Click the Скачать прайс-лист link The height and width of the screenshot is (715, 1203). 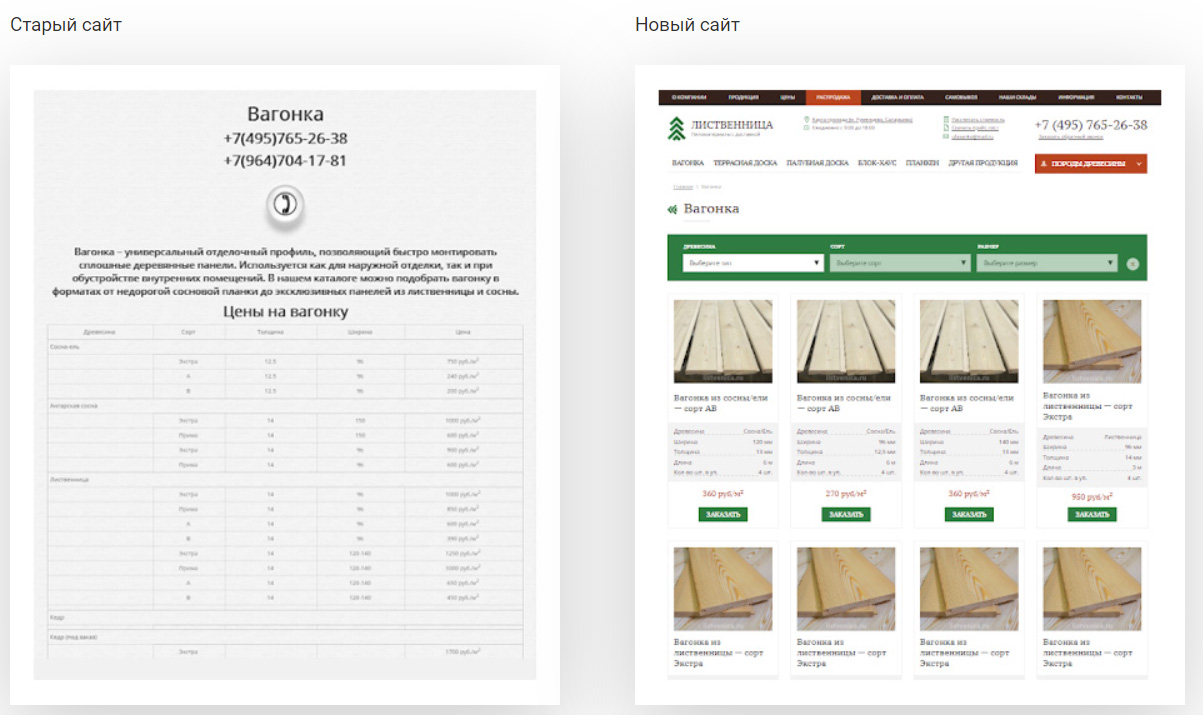tap(975, 128)
